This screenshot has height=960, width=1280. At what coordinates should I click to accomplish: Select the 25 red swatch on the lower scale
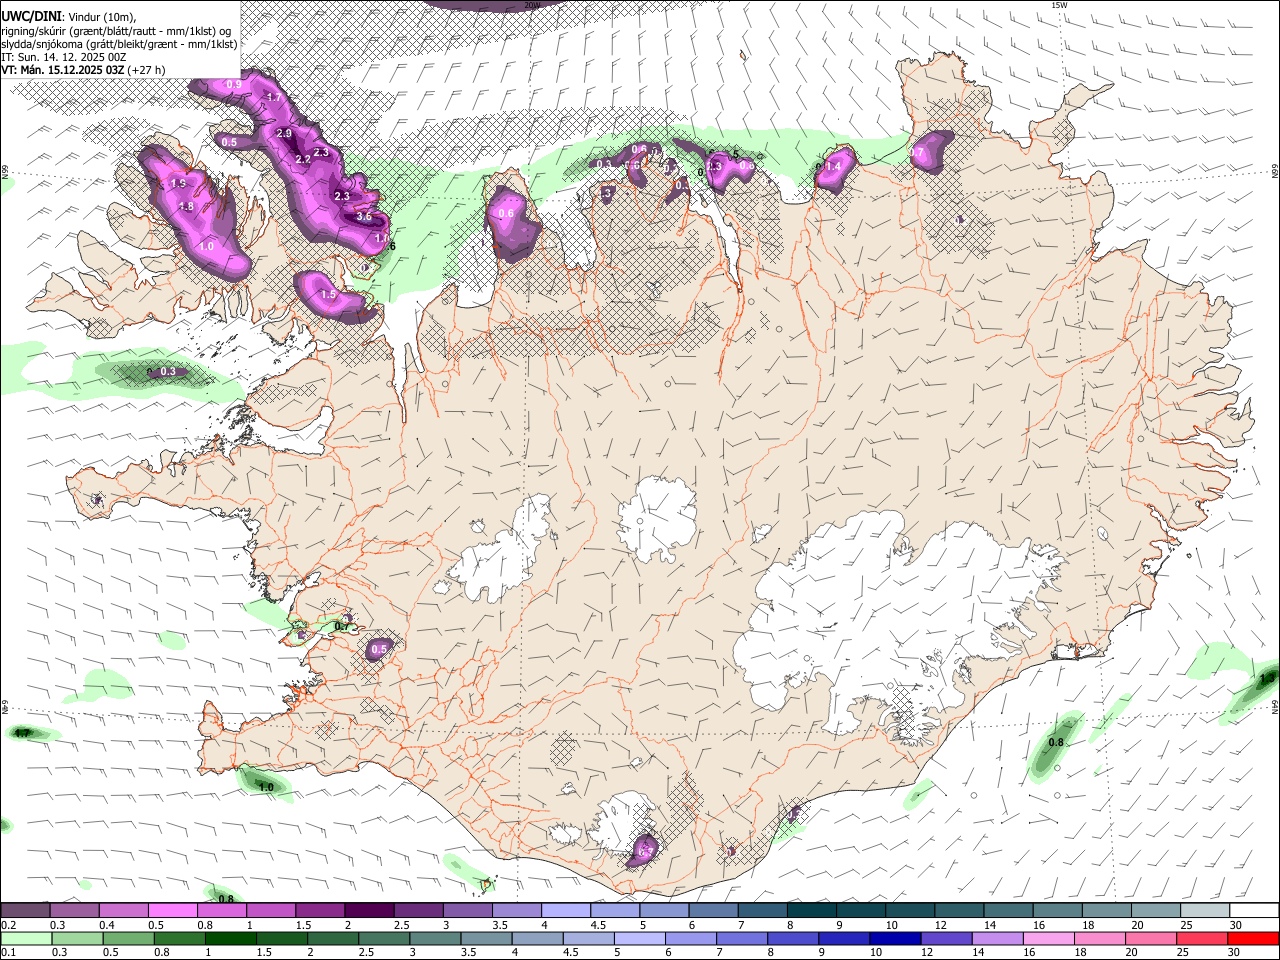tap(1202, 938)
